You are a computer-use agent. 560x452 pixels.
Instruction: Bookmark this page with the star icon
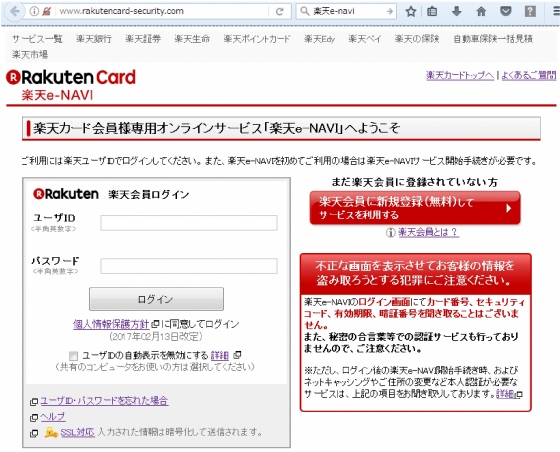(x=411, y=11)
